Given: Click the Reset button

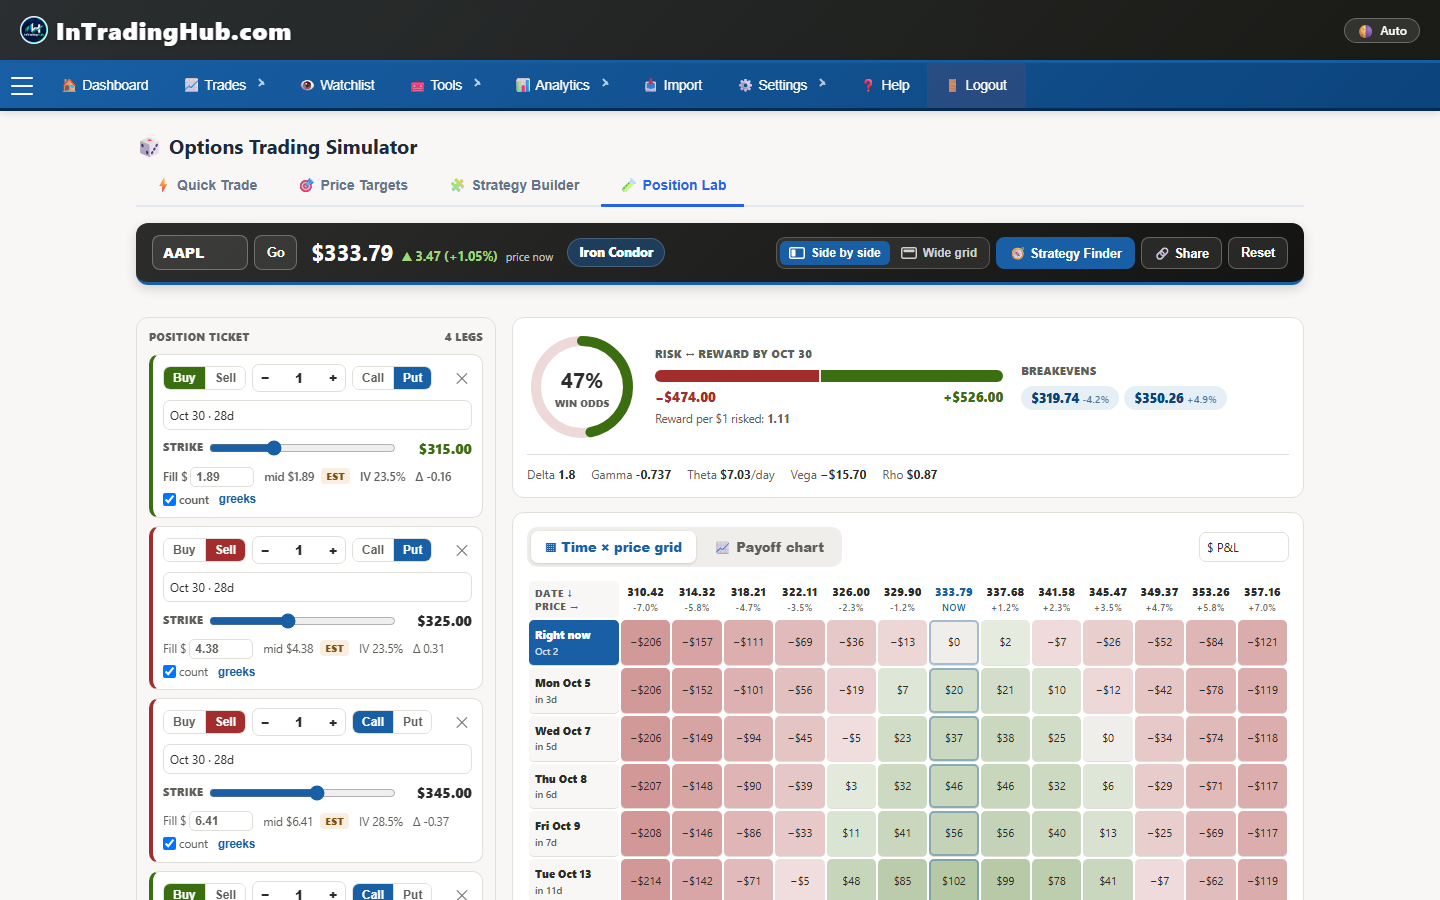Looking at the screenshot, I should pyautogui.click(x=1258, y=253).
